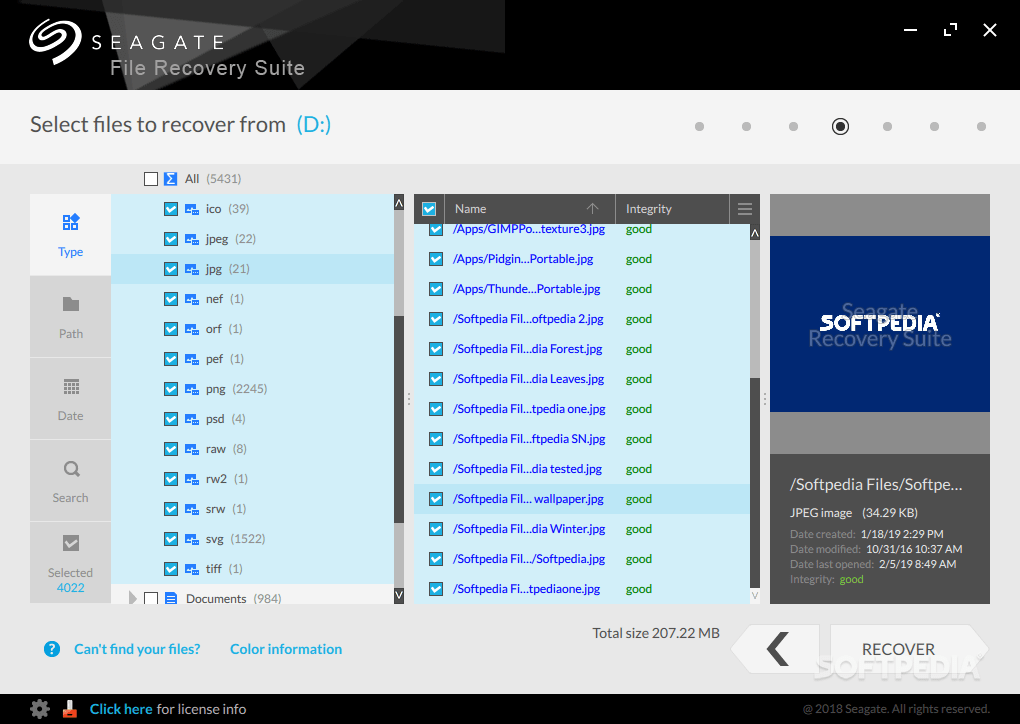Click the red license status icon
Image resolution: width=1020 pixels, height=724 pixels.
(69, 708)
